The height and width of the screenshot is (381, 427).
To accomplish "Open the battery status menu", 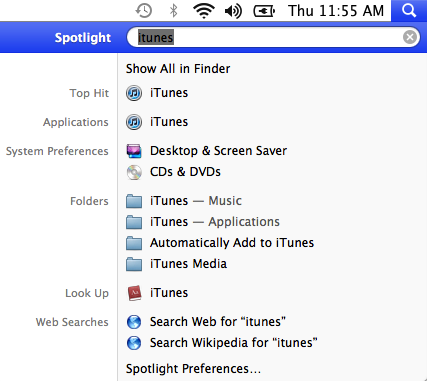I will (x=264, y=11).
